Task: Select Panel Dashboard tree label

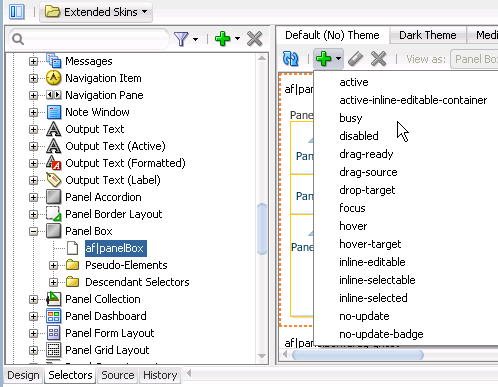Action: [x=106, y=316]
